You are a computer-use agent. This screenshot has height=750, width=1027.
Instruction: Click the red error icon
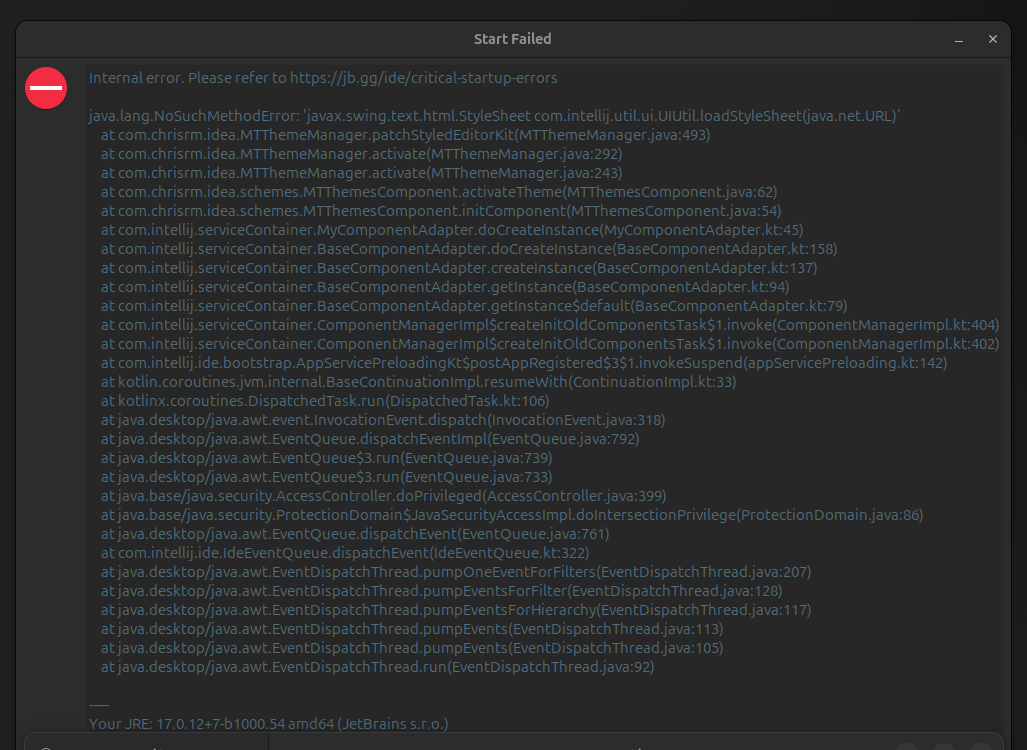45,88
